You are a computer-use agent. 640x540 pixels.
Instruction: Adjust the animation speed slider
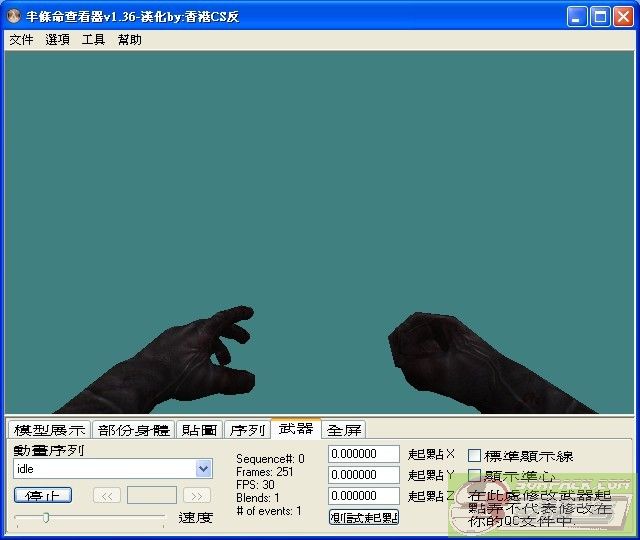pos(46,517)
